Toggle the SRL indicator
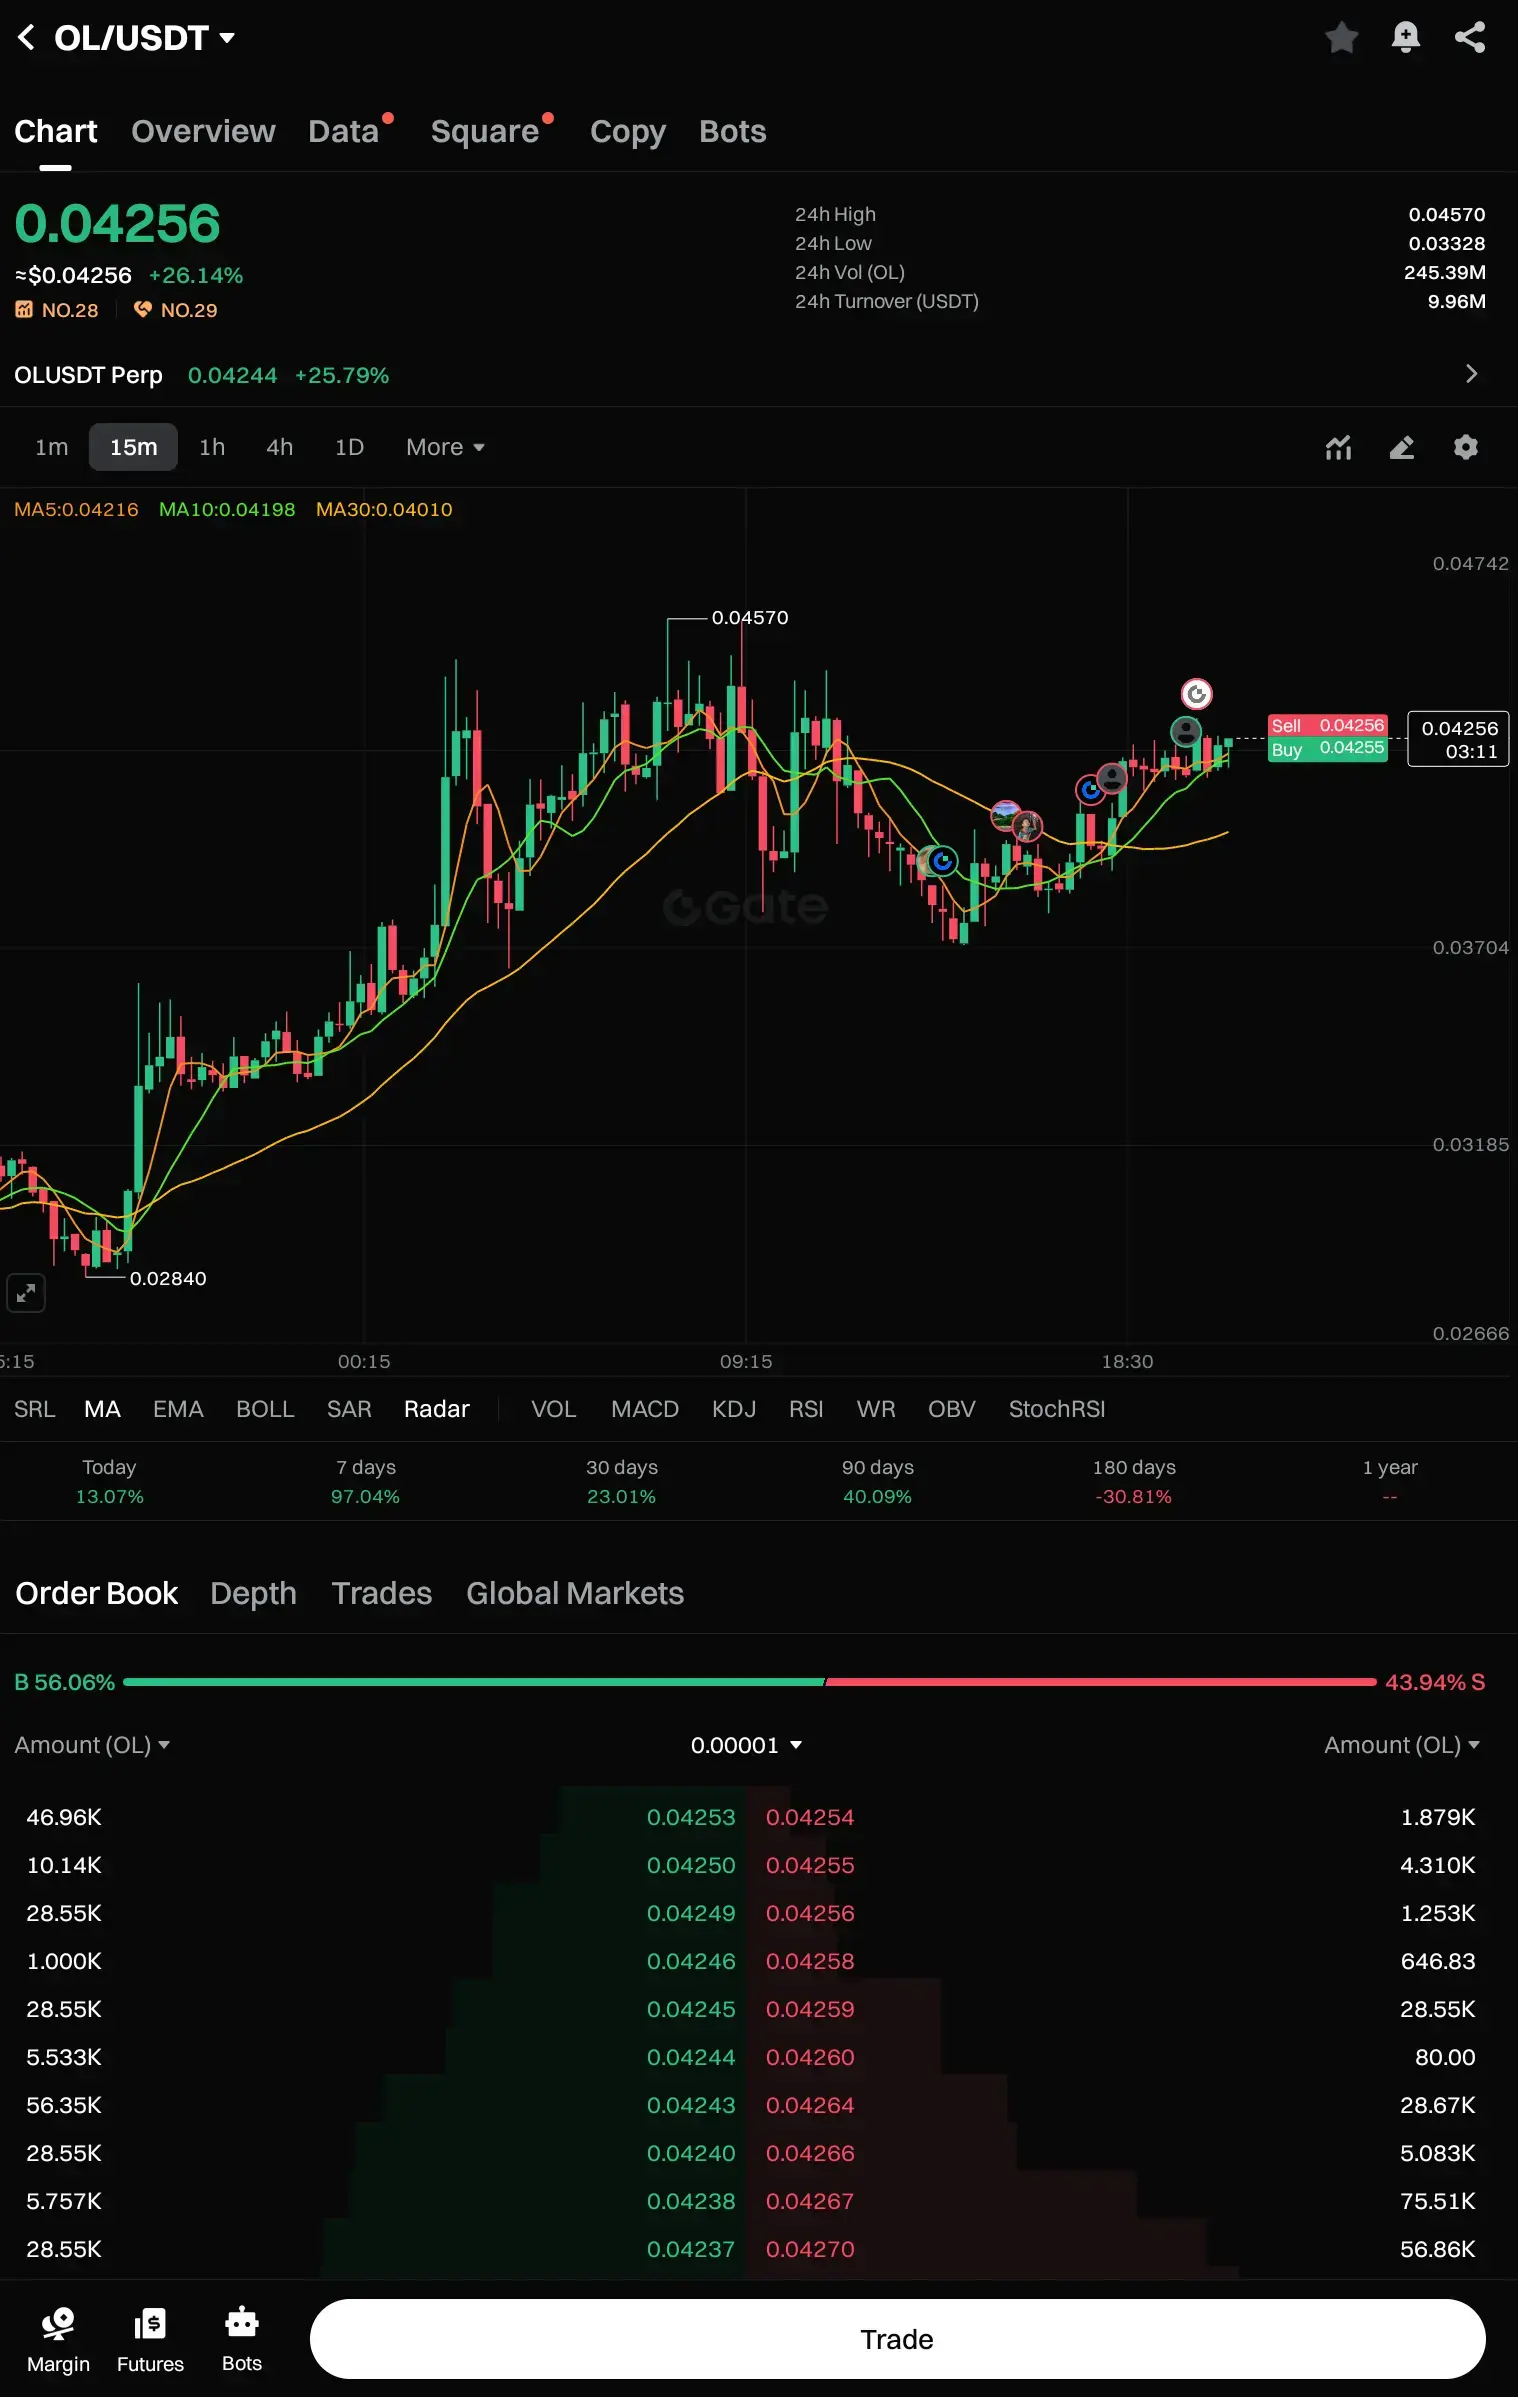 pos(35,1409)
